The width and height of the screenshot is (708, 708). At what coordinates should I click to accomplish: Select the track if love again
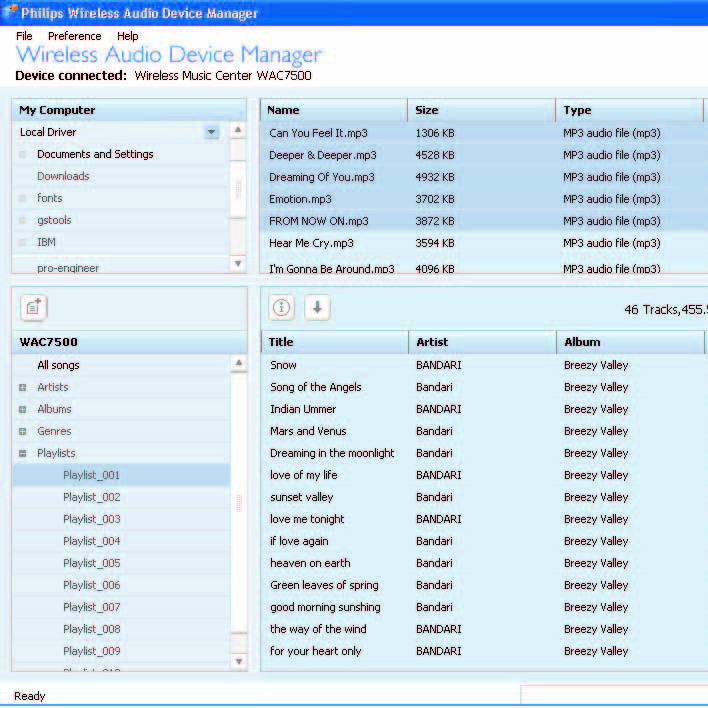coord(299,541)
